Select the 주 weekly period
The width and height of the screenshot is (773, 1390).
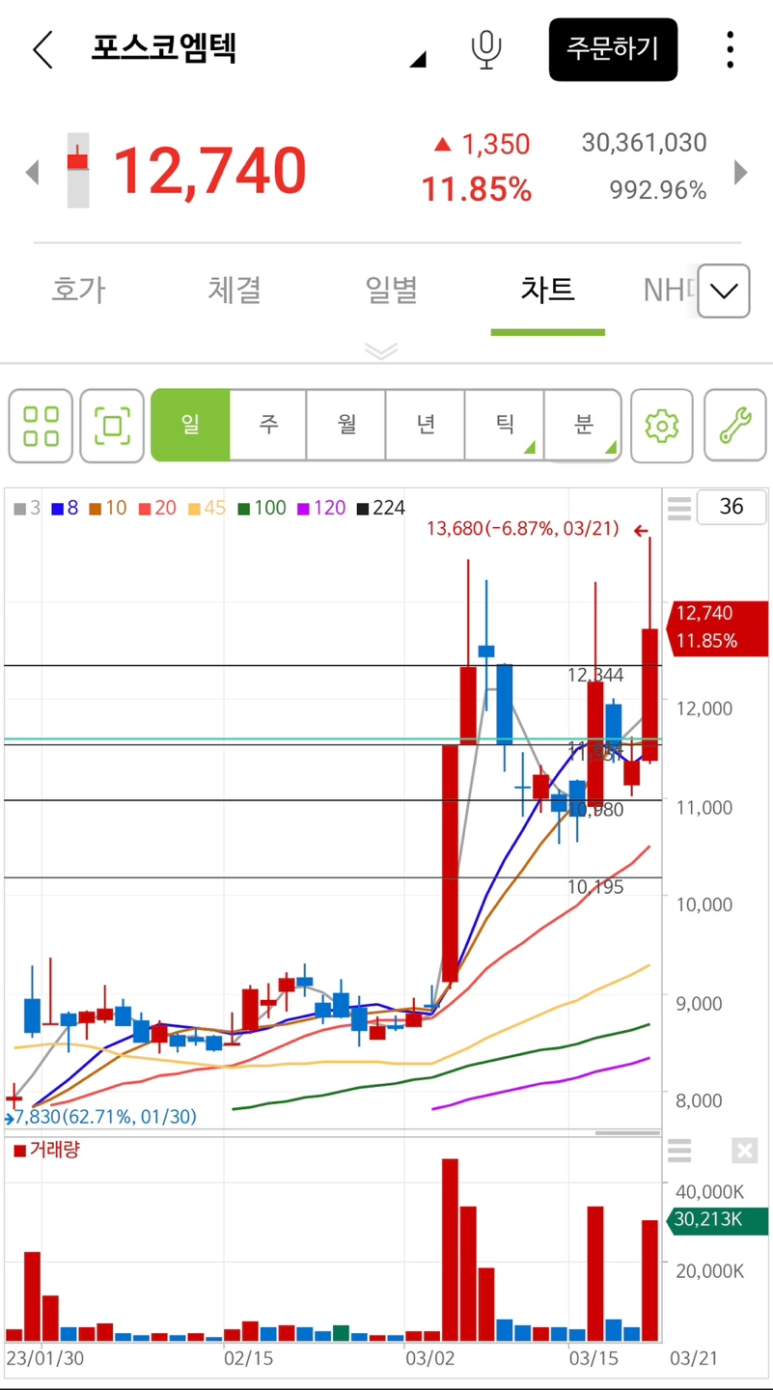tap(268, 425)
